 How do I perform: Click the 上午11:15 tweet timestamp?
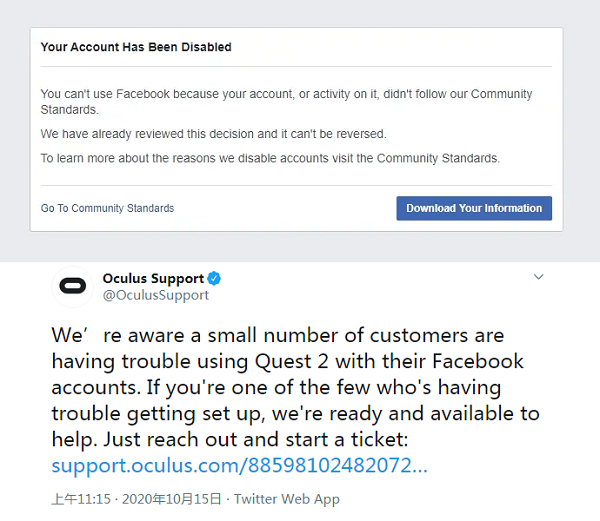[x=81, y=499]
